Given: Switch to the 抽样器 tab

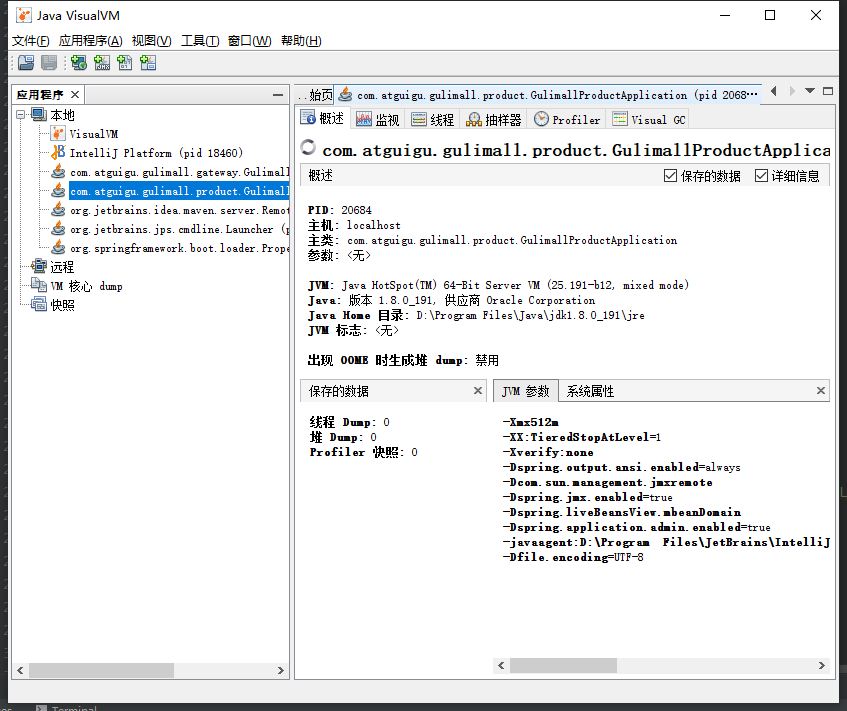Looking at the screenshot, I should coord(494,119).
